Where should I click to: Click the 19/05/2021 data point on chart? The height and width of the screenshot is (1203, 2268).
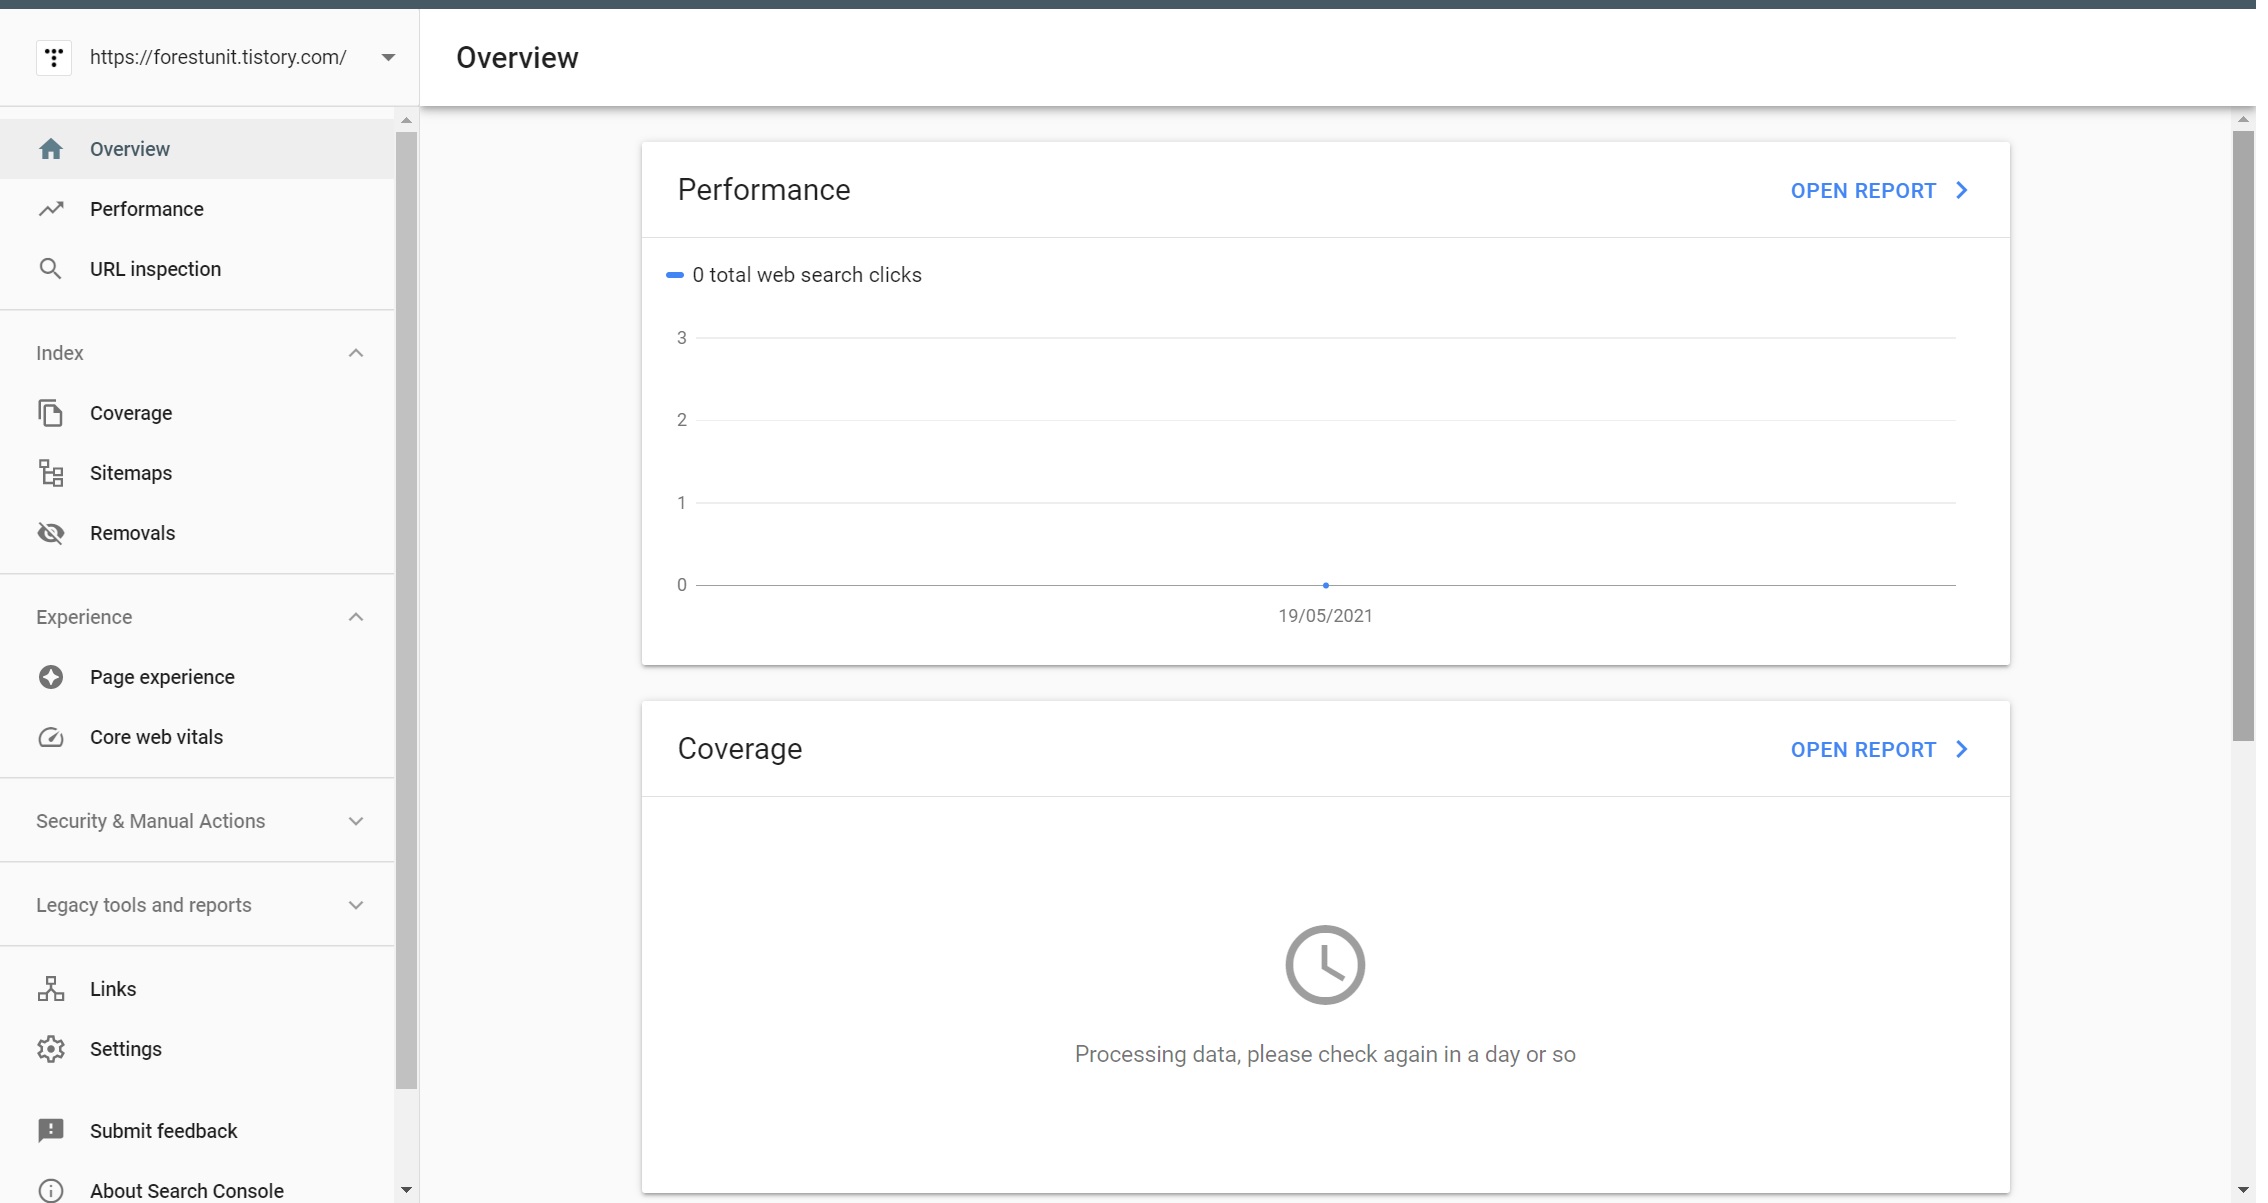pos(1325,585)
